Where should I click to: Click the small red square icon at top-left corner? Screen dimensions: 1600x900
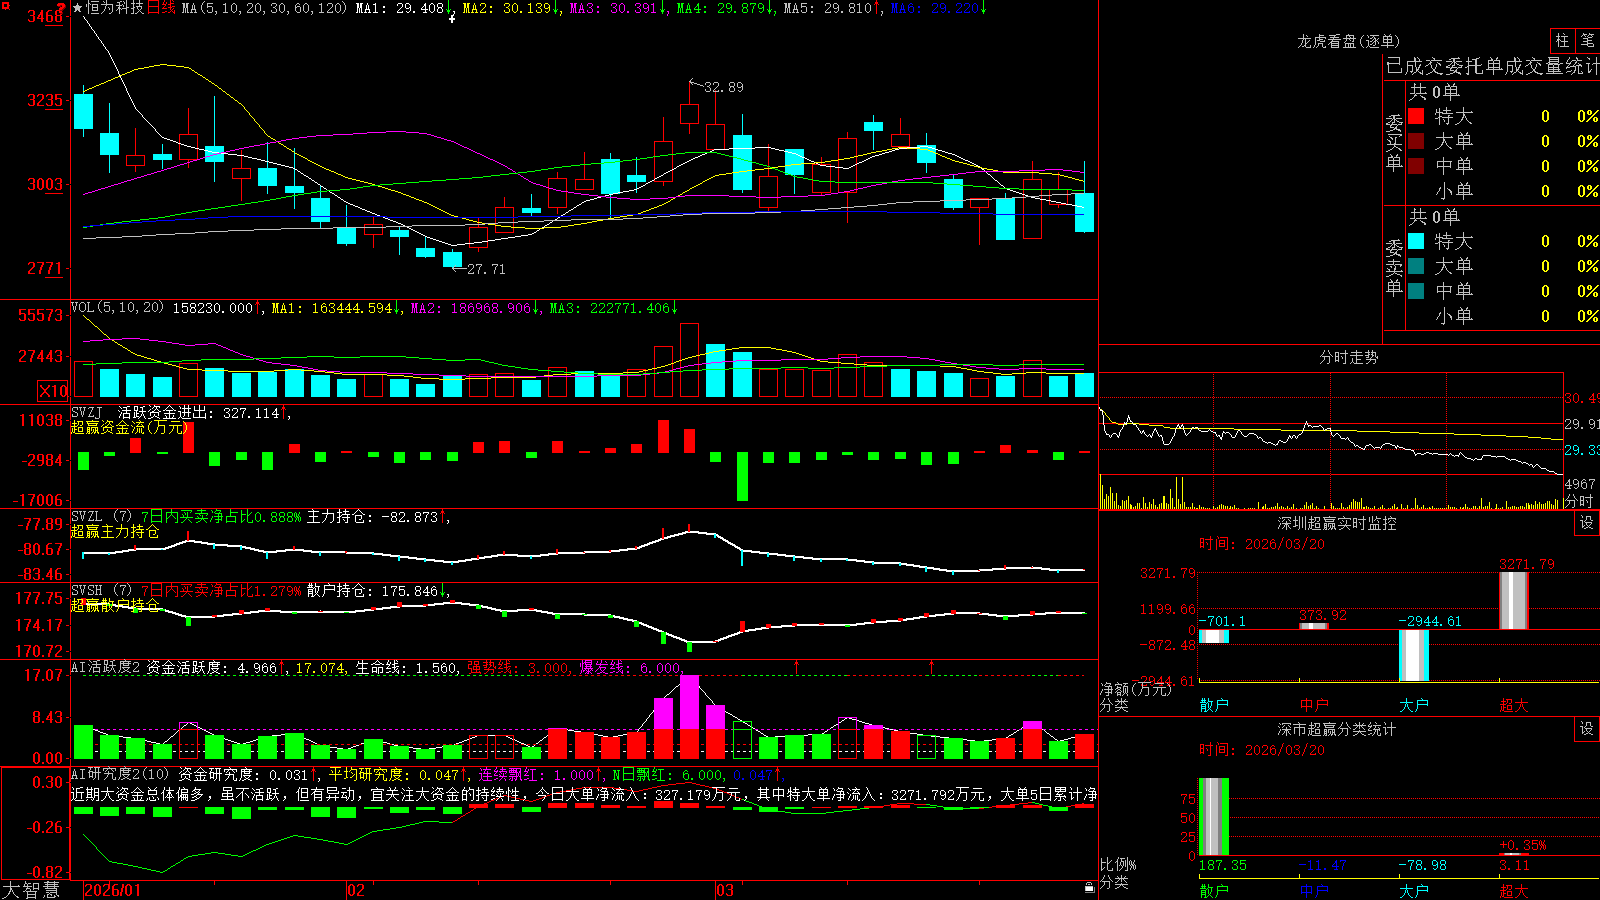point(5,4)
